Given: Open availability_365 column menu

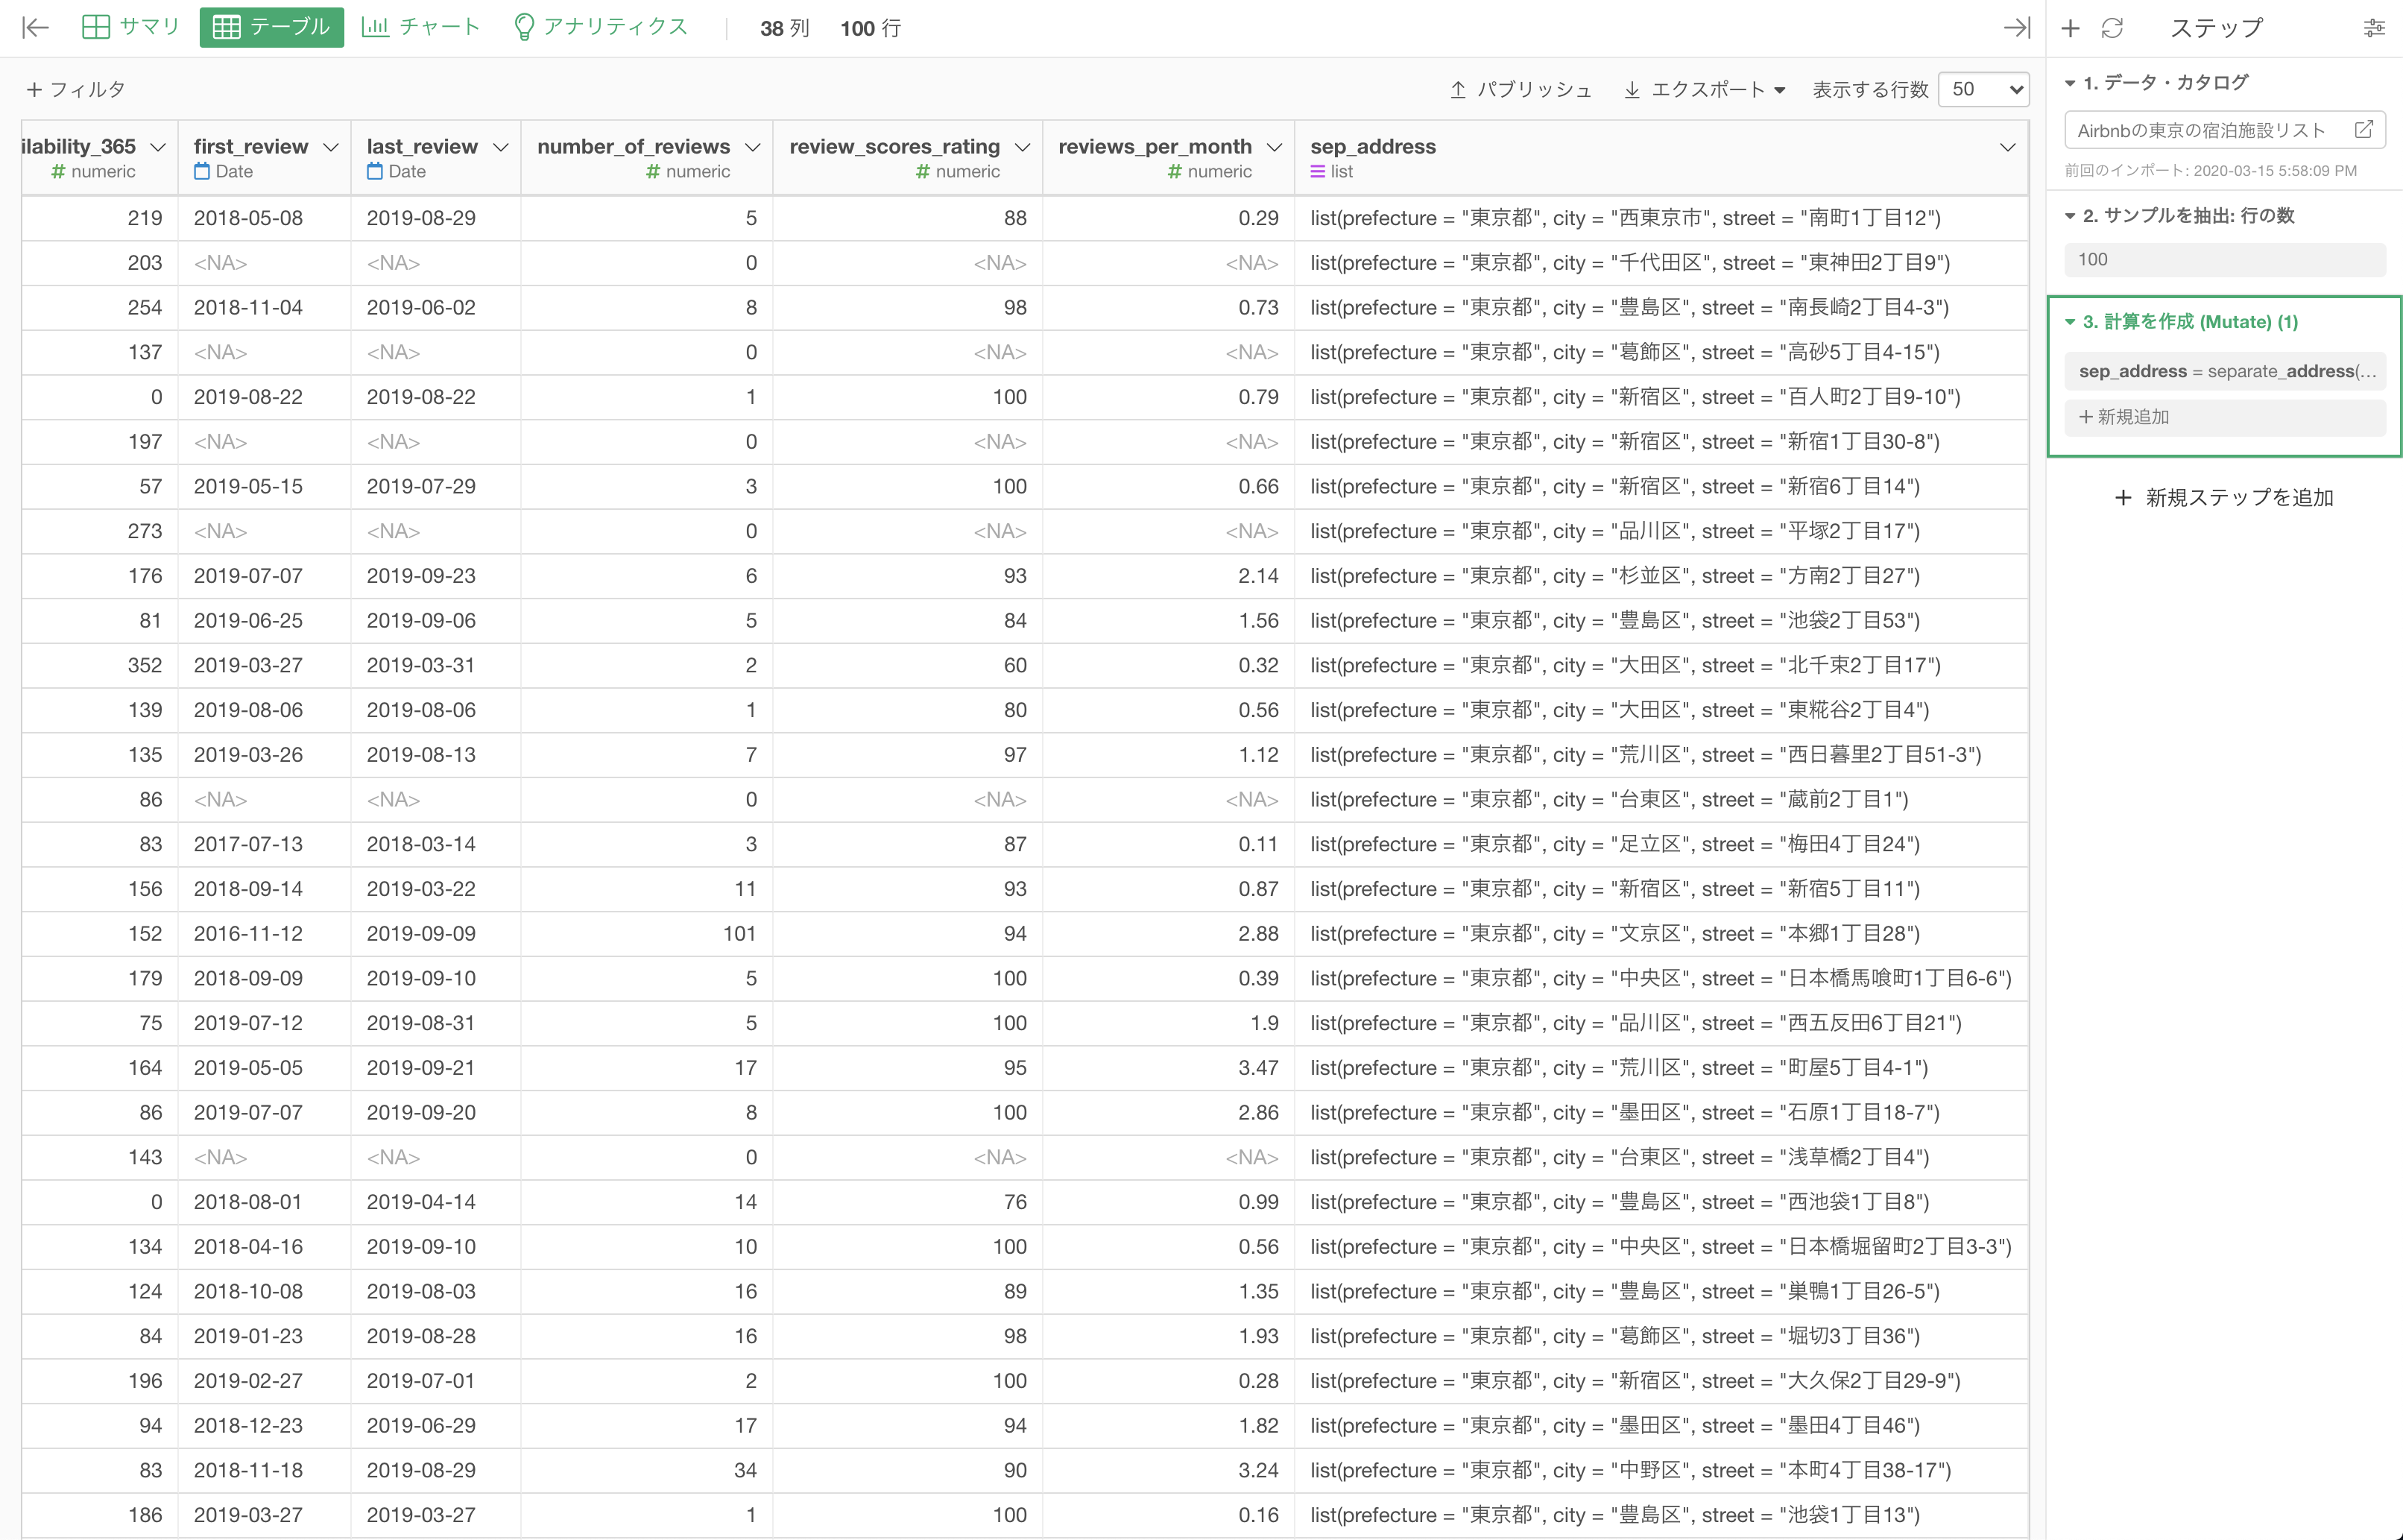Looking at the screenshot, I should point(158,147).
